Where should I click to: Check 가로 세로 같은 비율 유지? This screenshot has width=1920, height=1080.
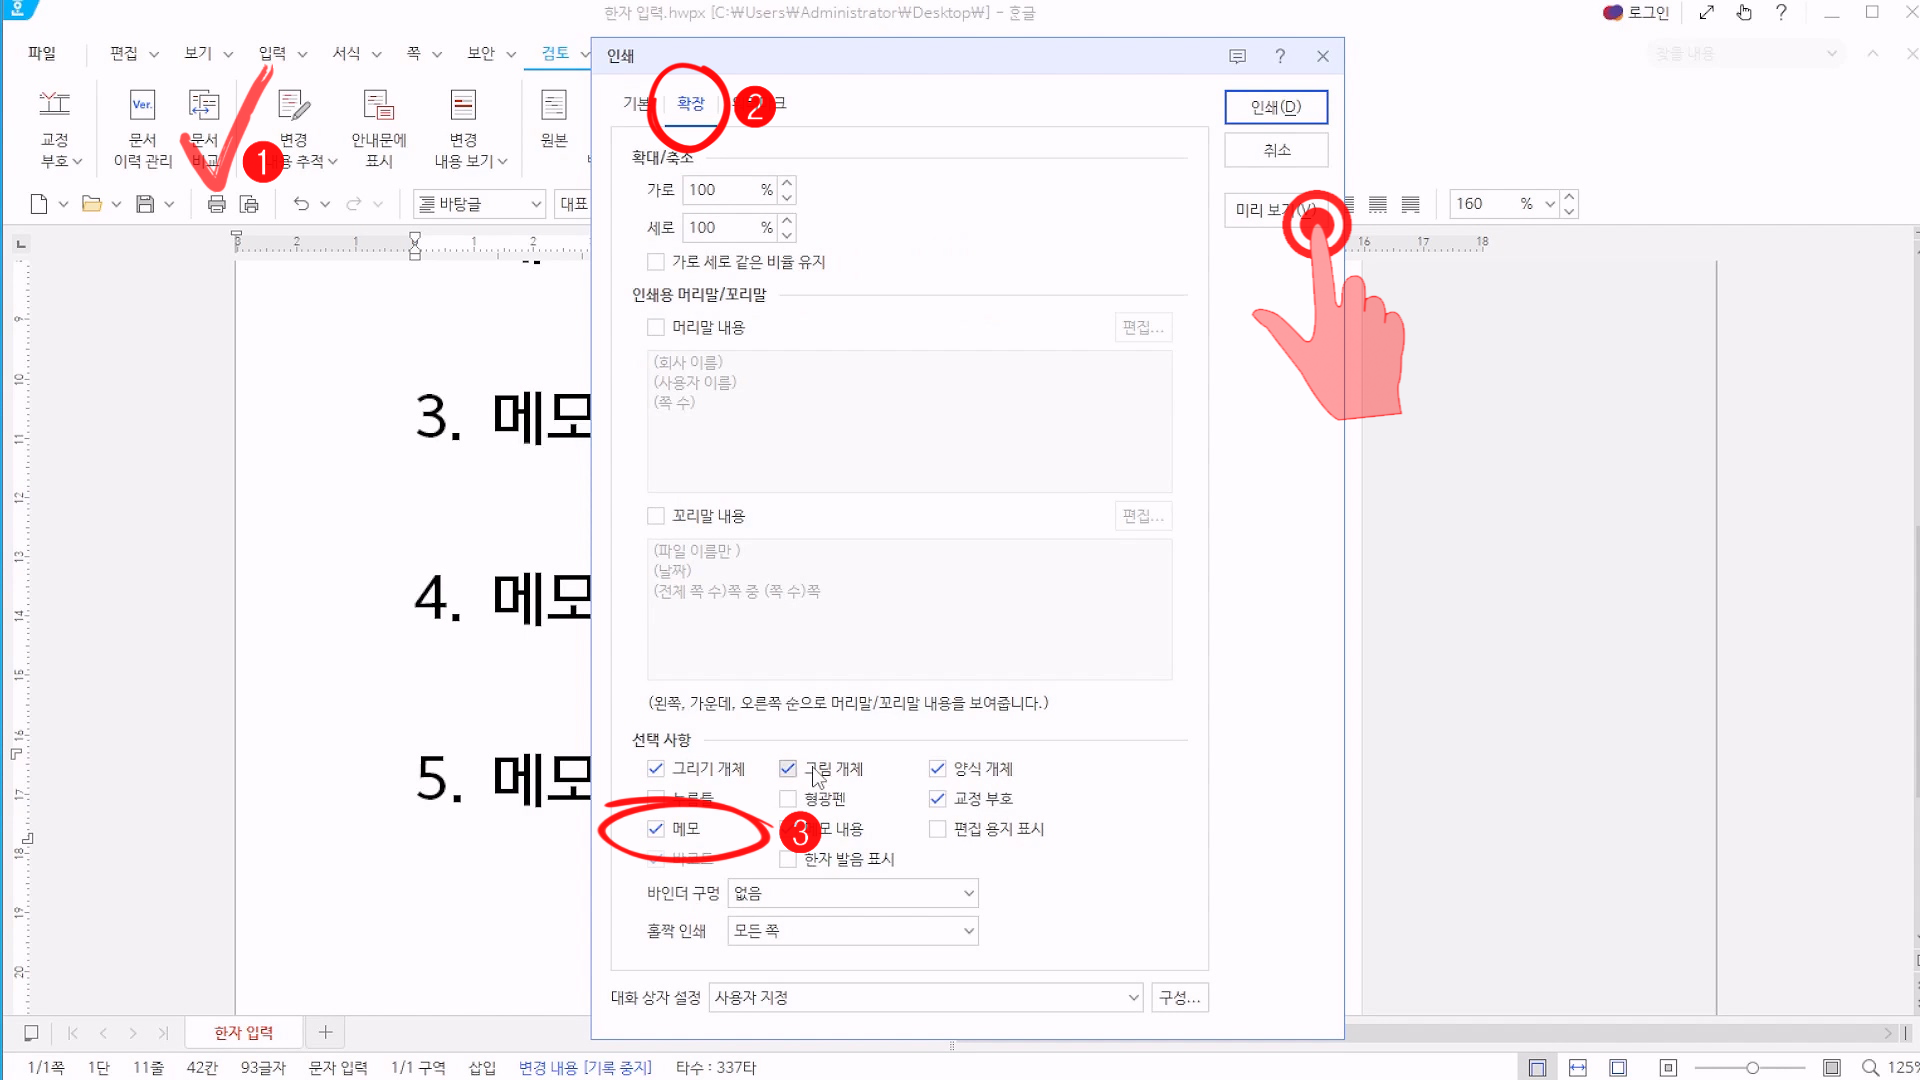pyautogui.click(x=656, y=262)
